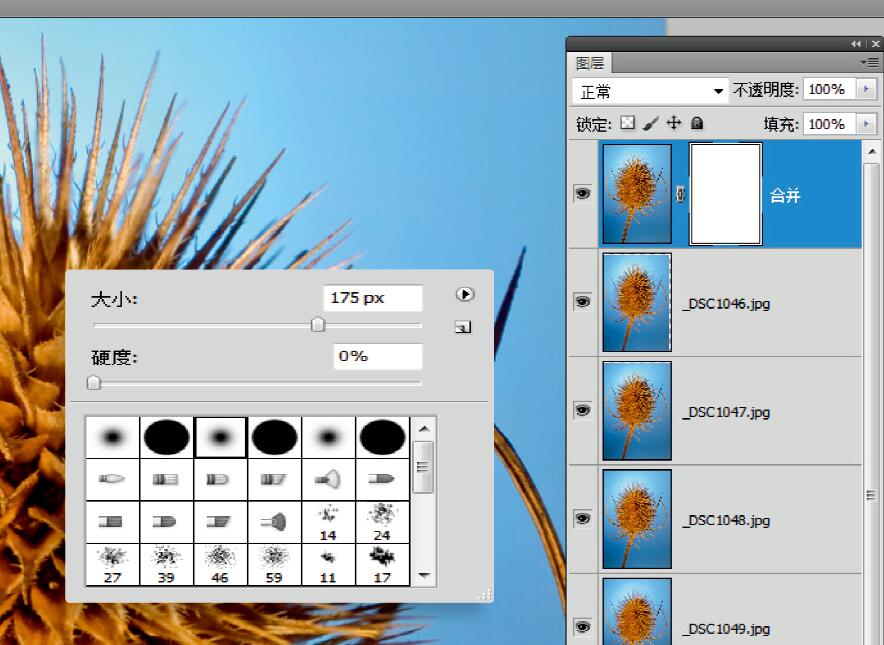The height and width of the screenshot is (645, 884).
Task: Adjust the brush size (大小) slider handle
Action: [x=318, y=324]
